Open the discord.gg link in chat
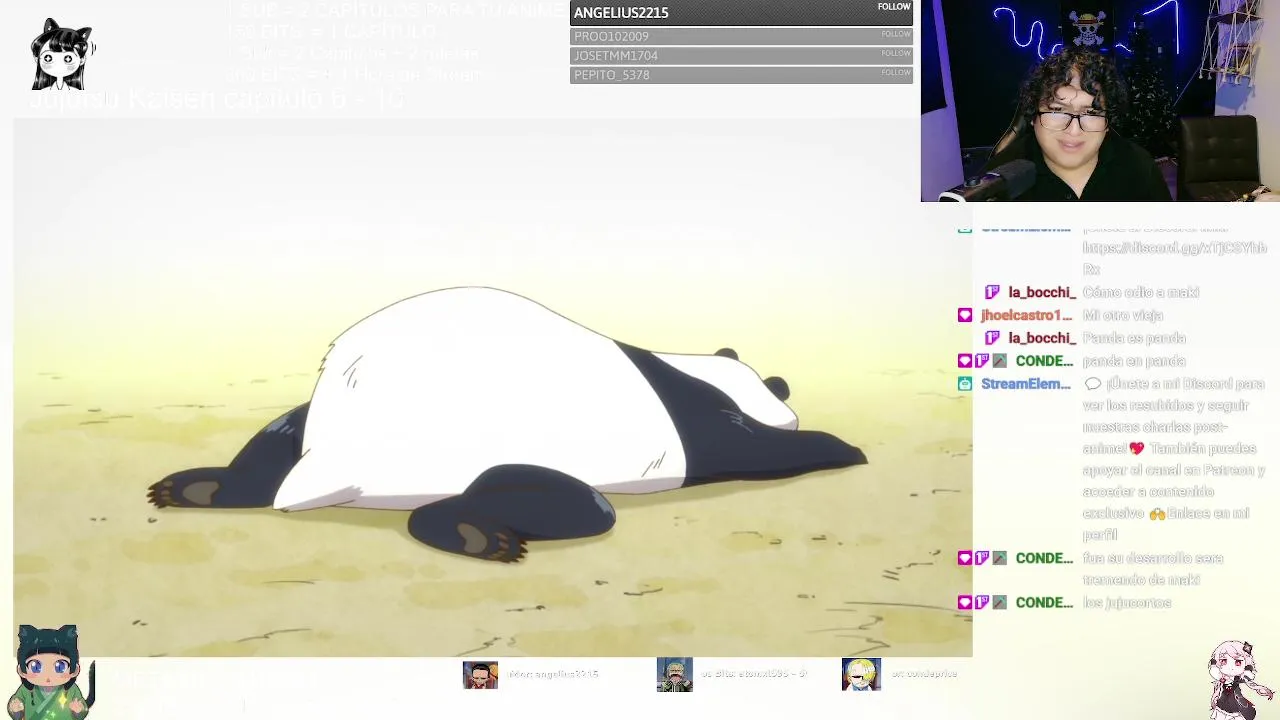 [1175, 258]
